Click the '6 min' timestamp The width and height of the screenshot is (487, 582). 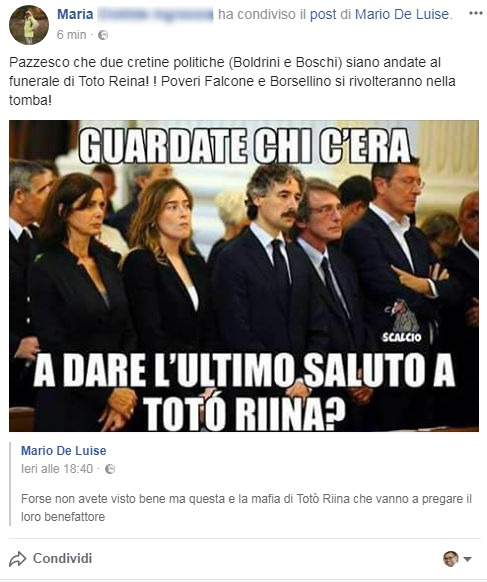tap(72, 35)
